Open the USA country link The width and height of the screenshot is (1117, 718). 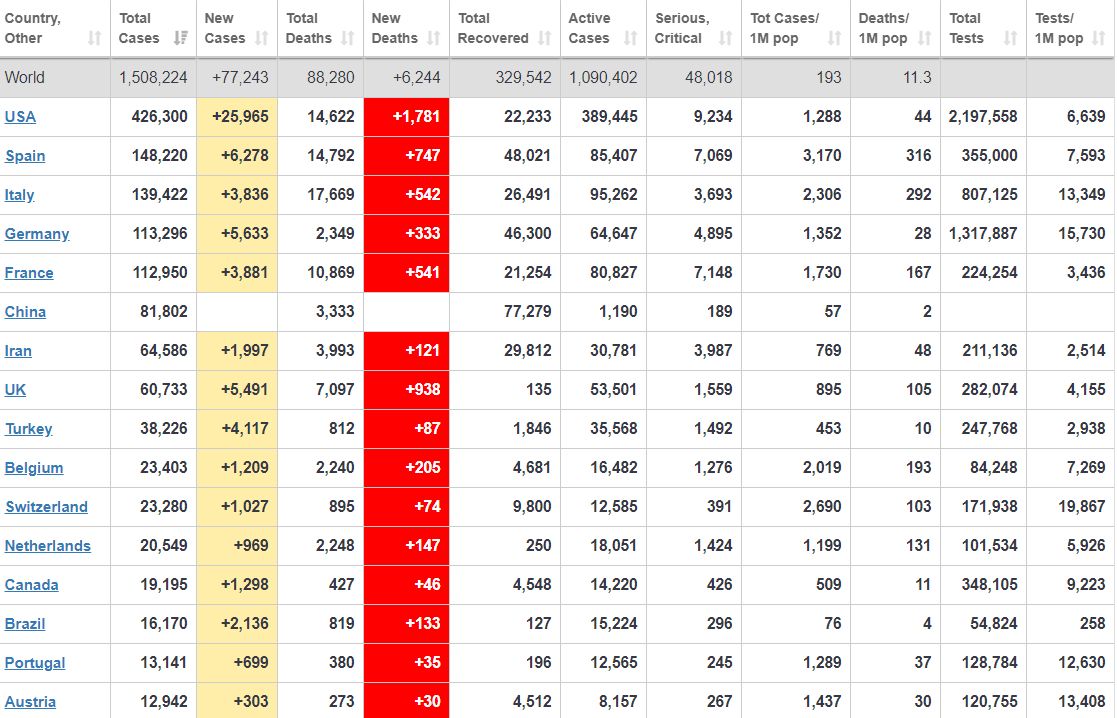coord(20,117)
